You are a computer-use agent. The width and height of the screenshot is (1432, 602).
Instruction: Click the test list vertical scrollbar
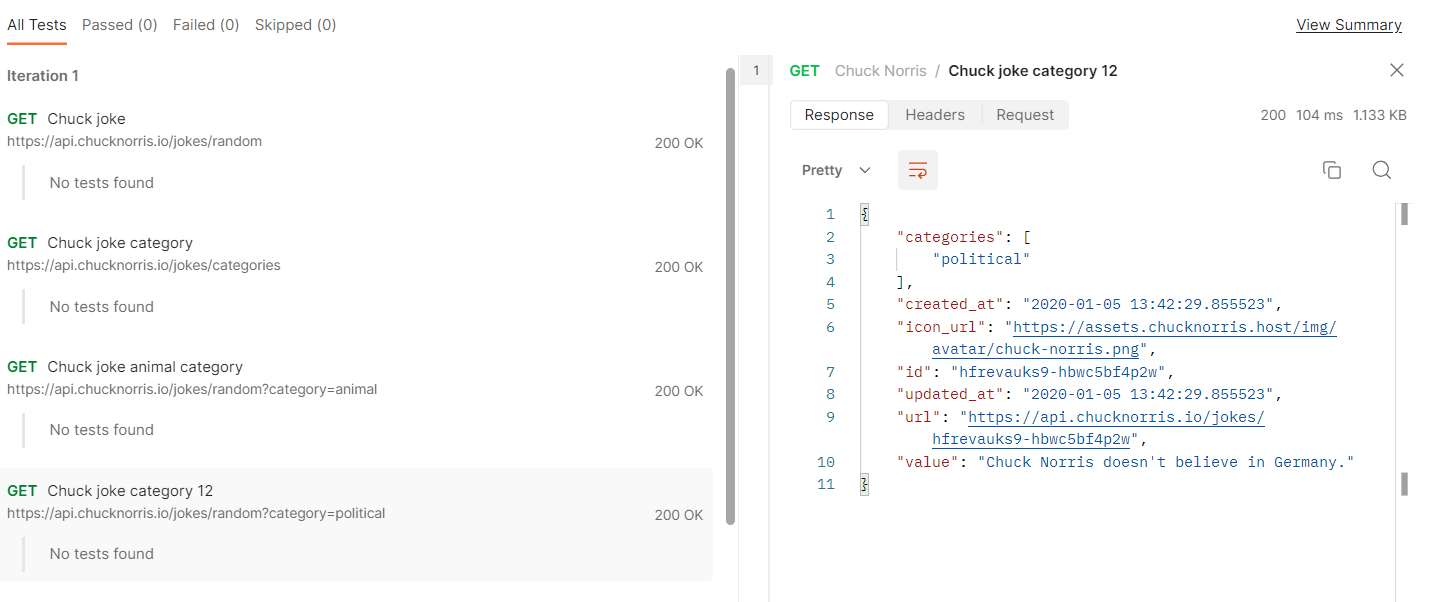(730, 295)
